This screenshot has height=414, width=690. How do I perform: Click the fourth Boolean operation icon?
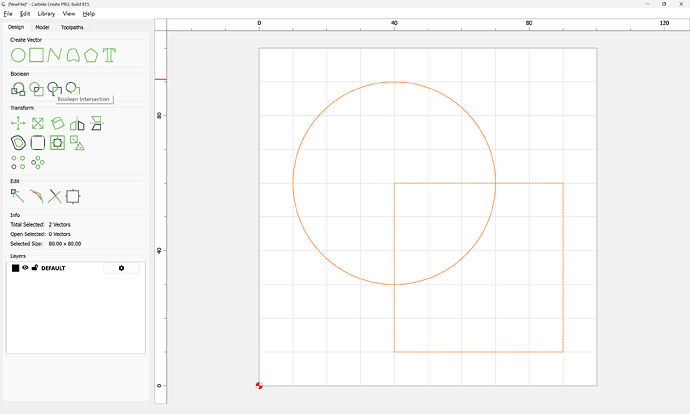[x=73, y=88]
